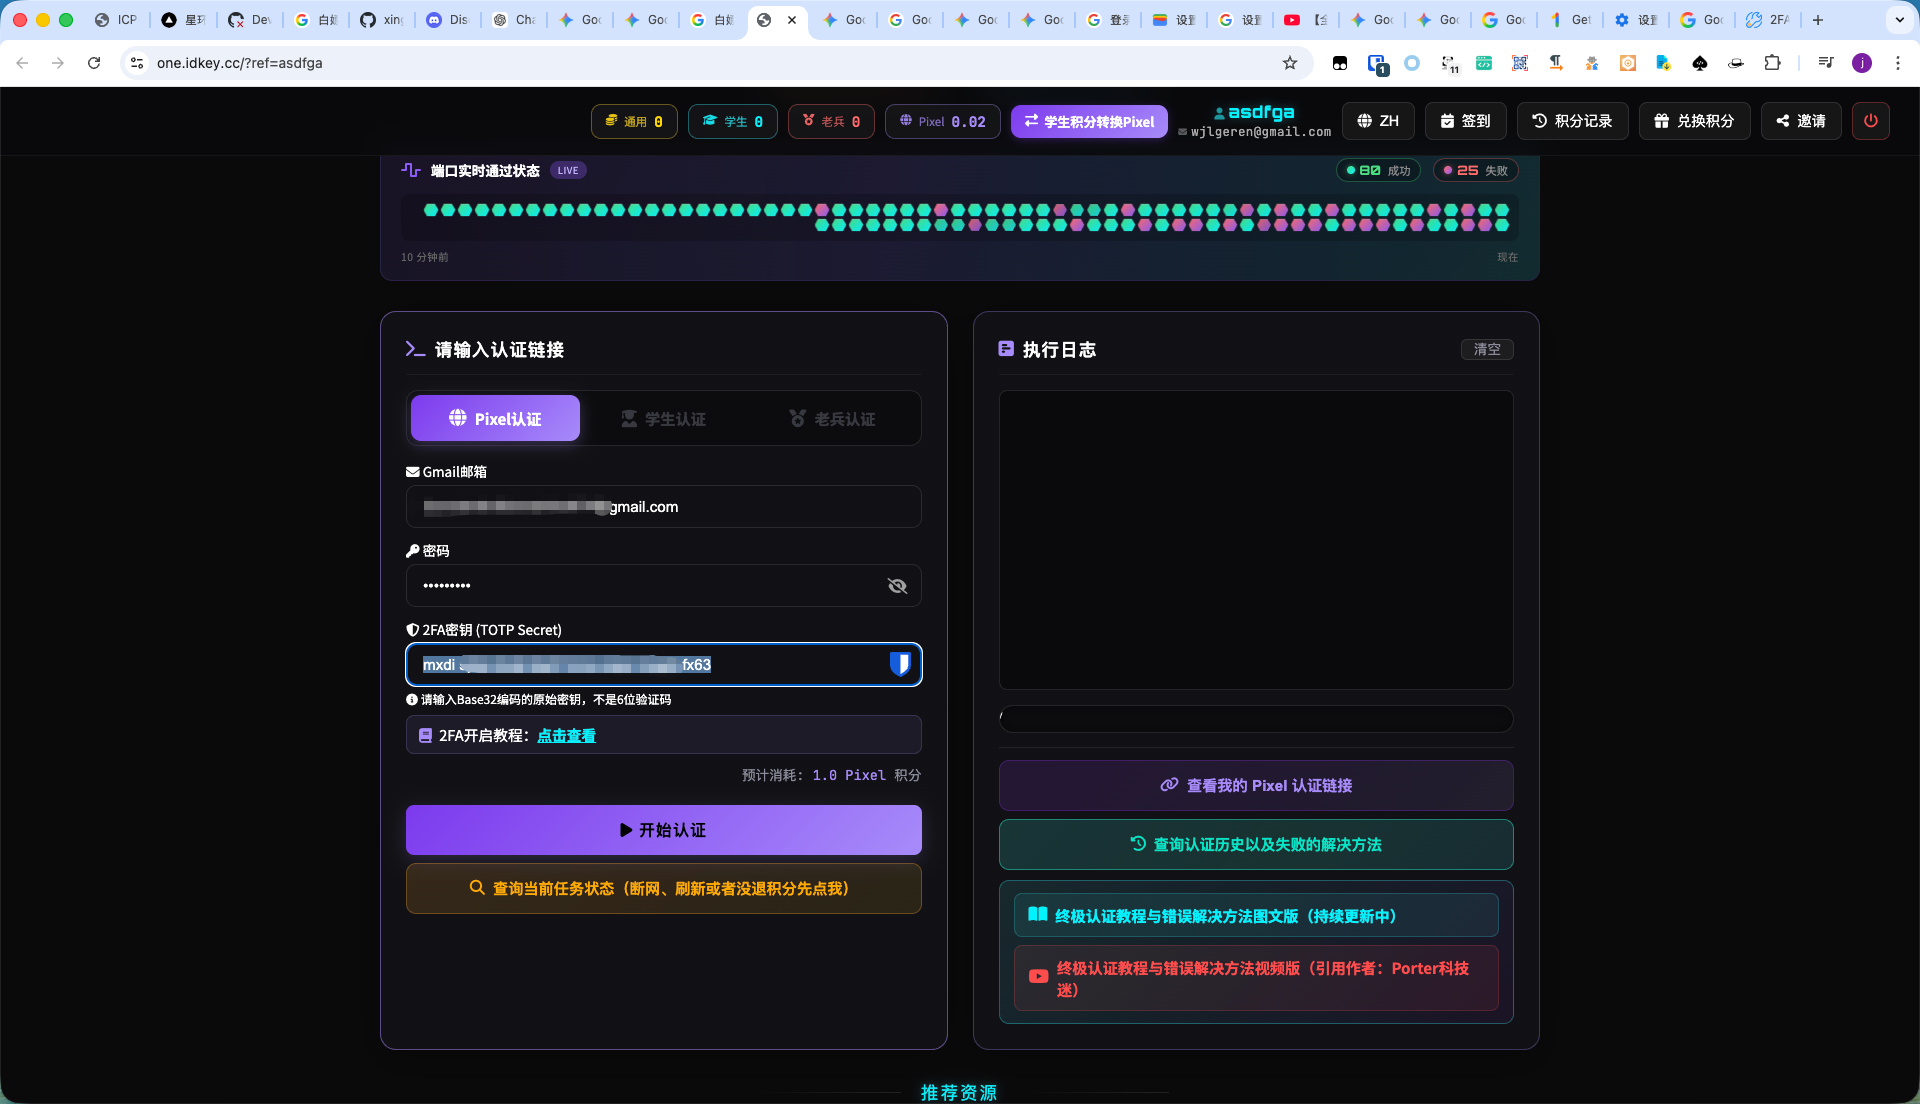This screenshot has width=1920, height=1104.
Task: Open 终极认证教程图文版 guide link
Action: [1256, 915]
